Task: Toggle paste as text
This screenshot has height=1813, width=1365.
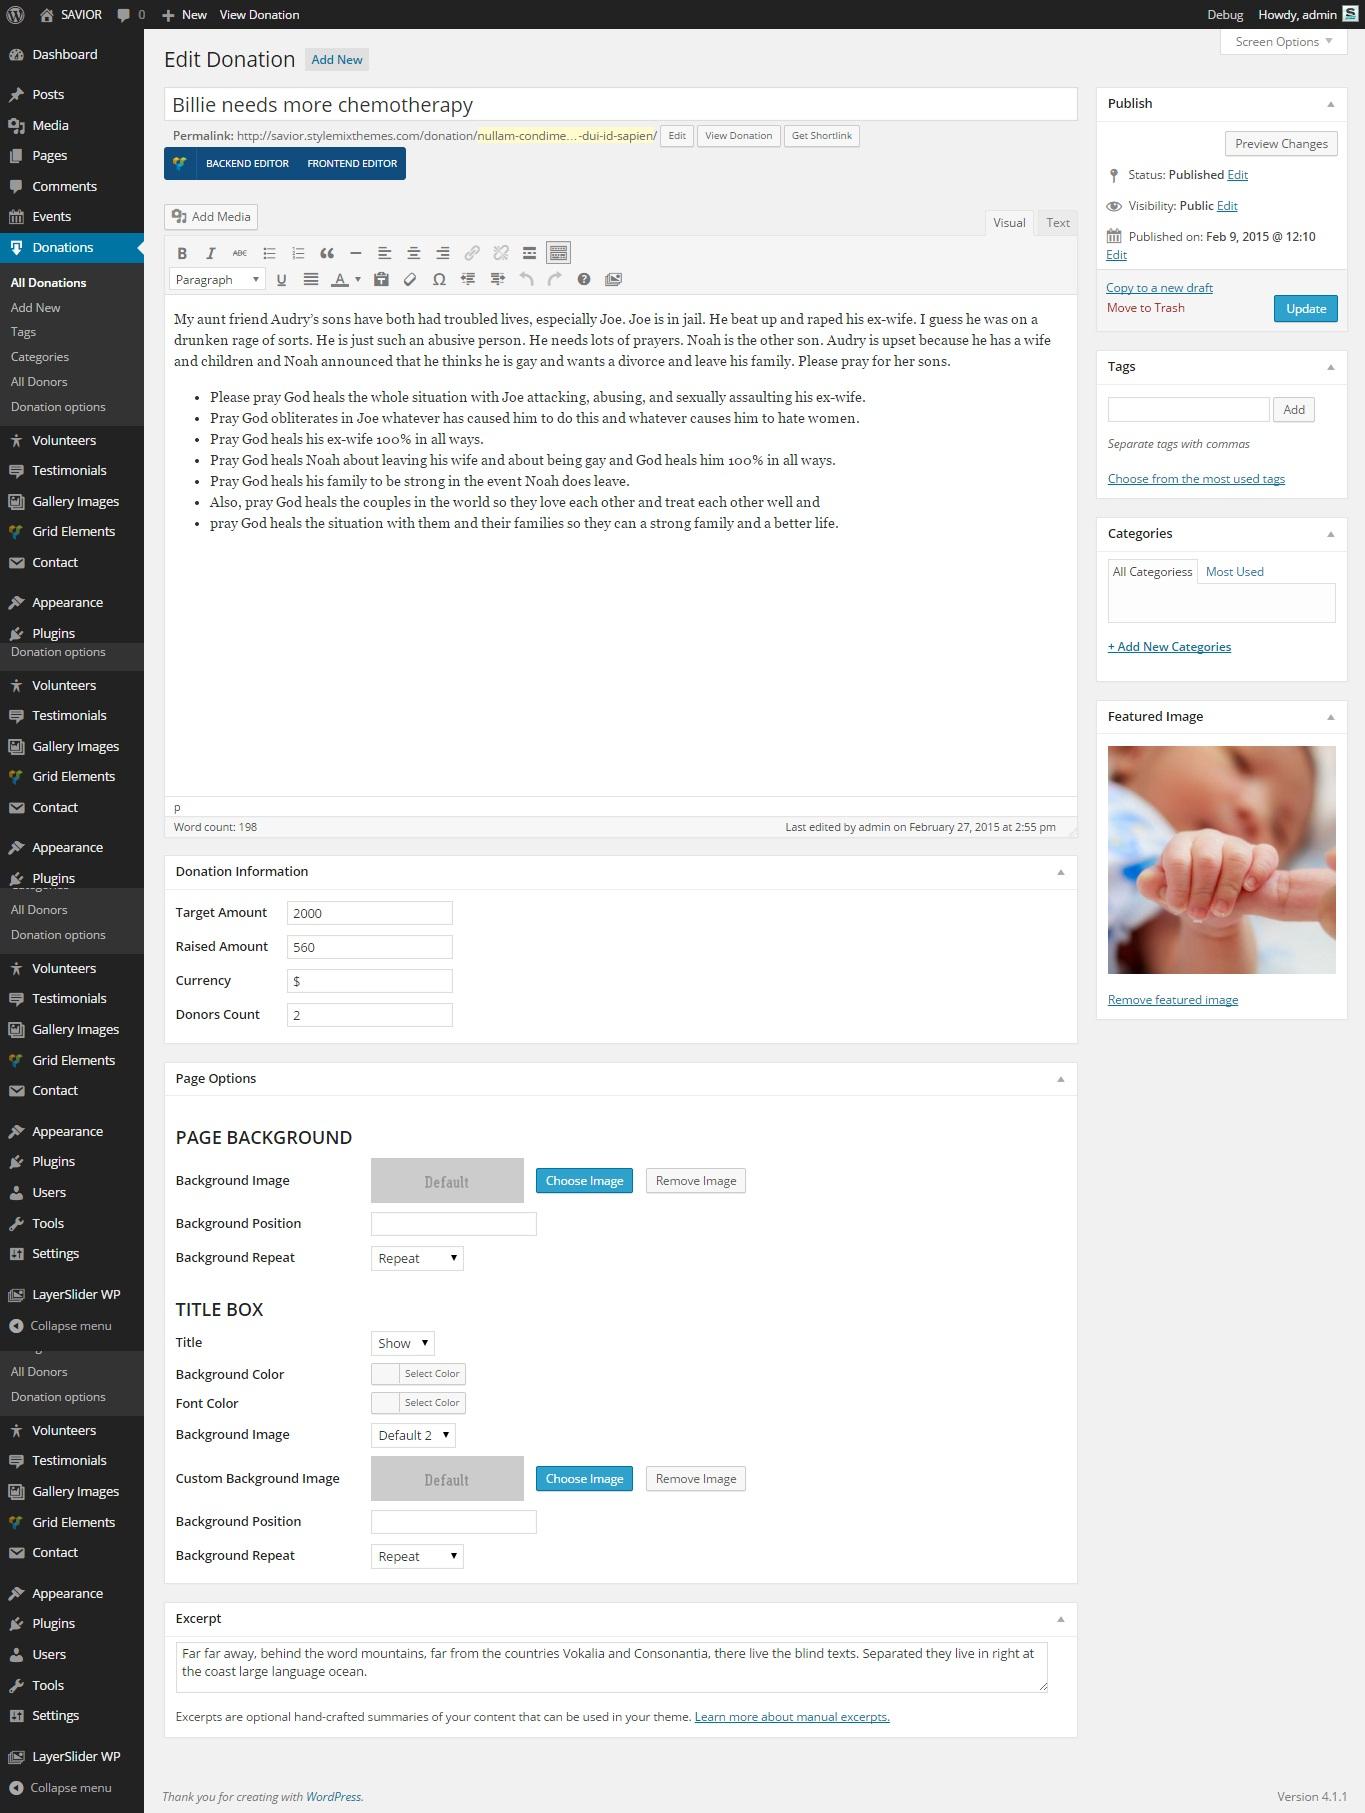Action: (x=381, y=280)
